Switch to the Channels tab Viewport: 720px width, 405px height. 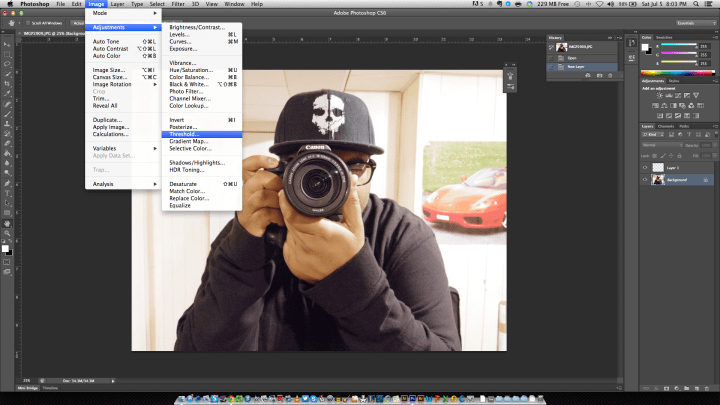pos(665,126)
